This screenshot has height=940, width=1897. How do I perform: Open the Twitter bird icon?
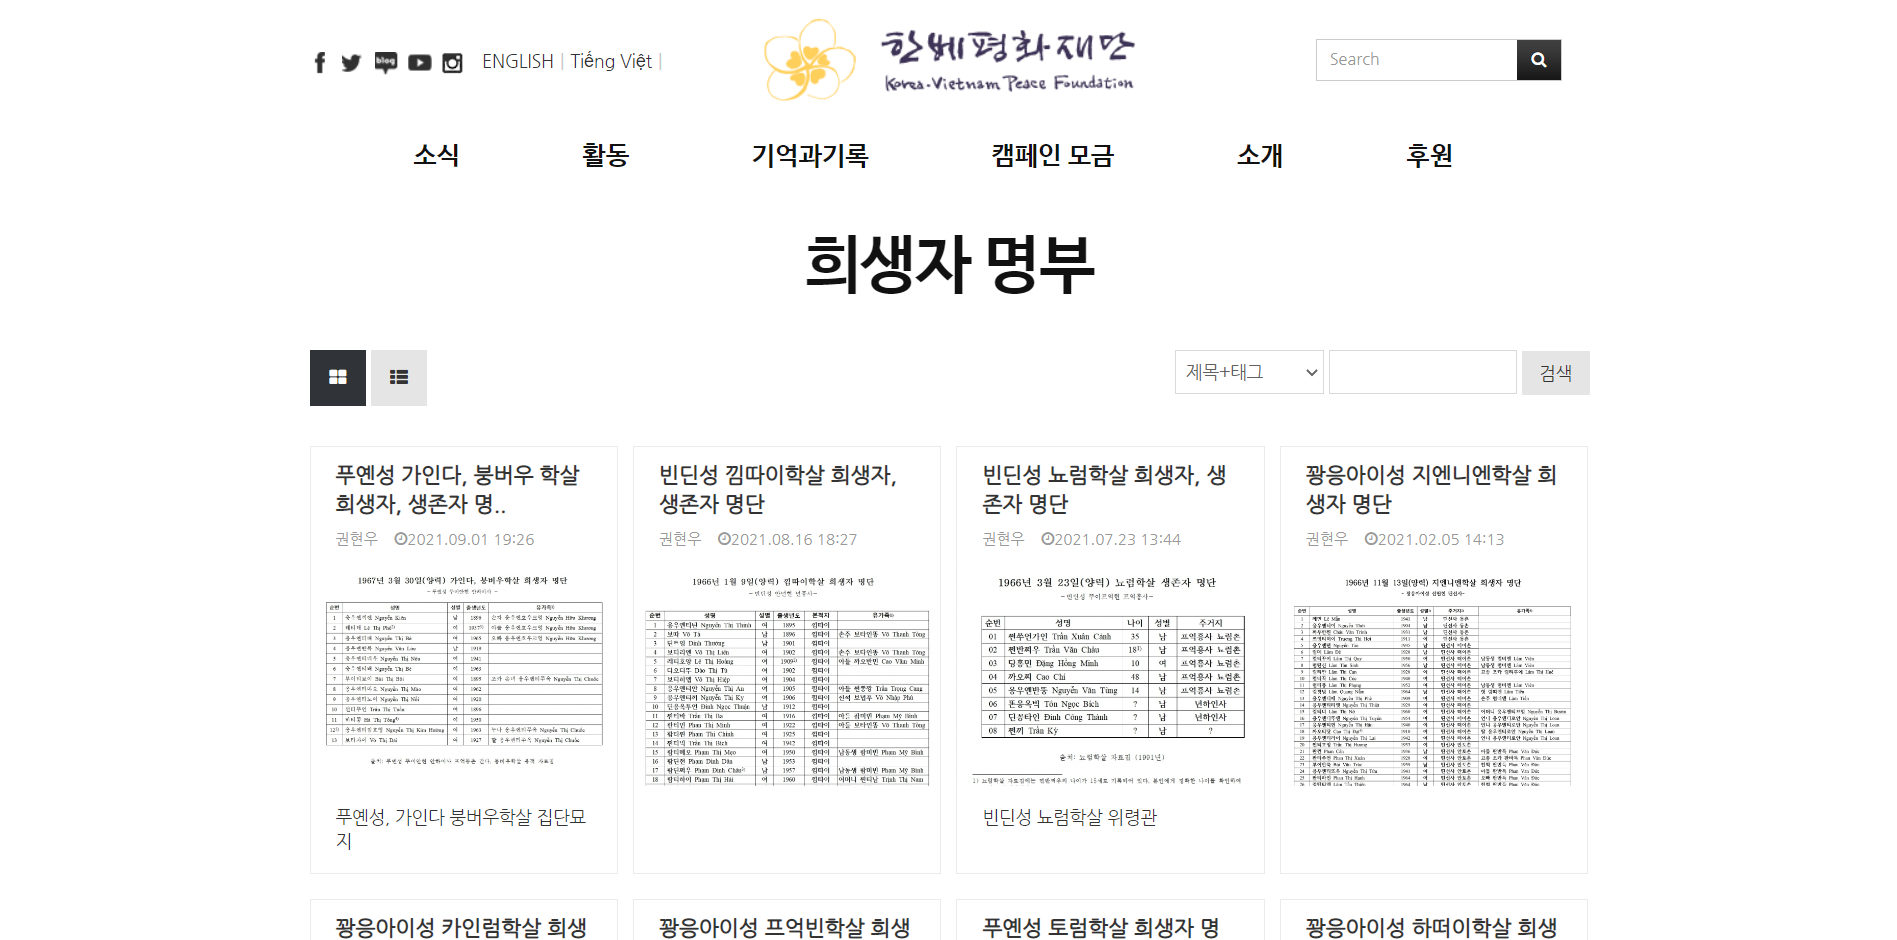[351, 63]
